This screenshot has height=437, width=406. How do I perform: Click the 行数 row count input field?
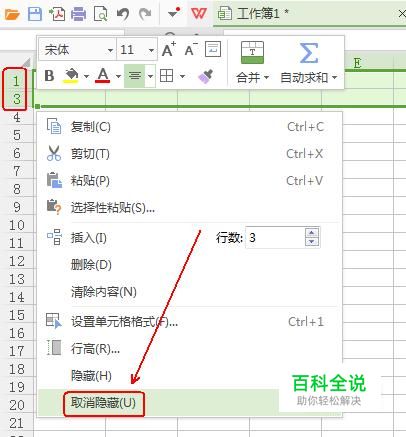pyautogui.click(x=275, y=237)
